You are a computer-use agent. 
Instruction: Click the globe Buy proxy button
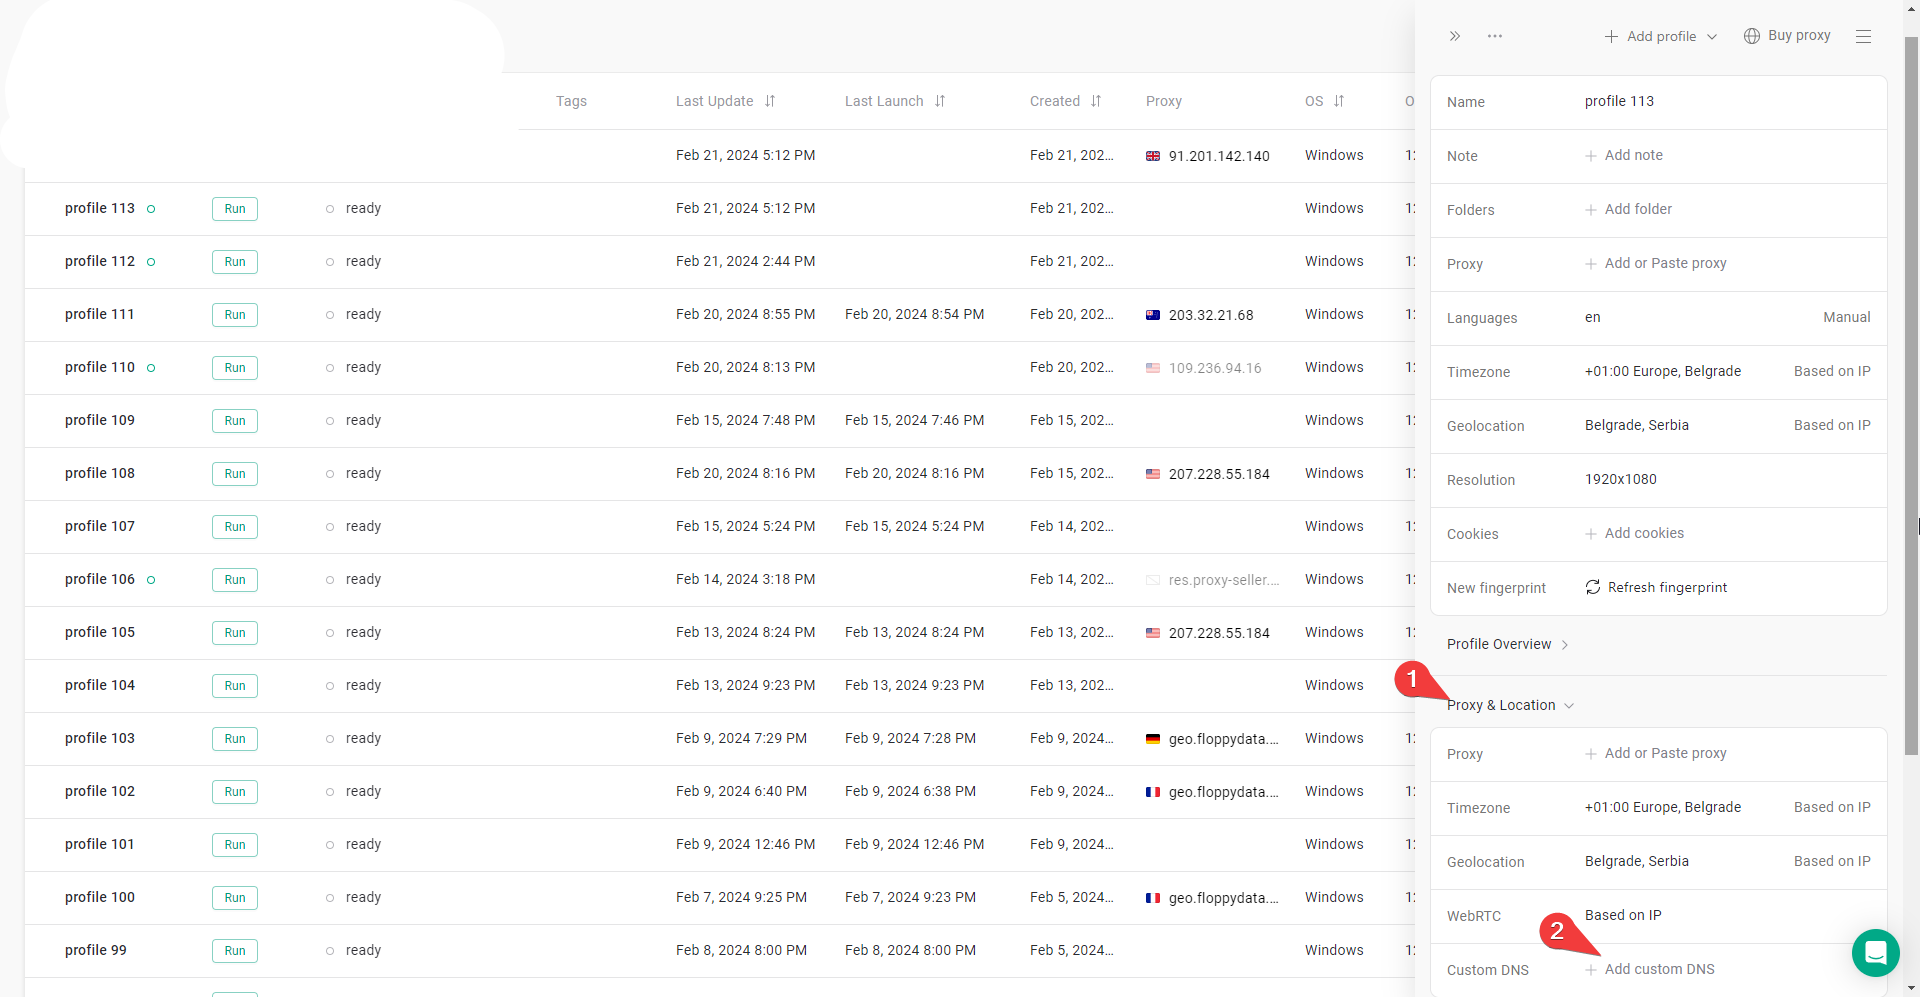[x=1787, y=36]
